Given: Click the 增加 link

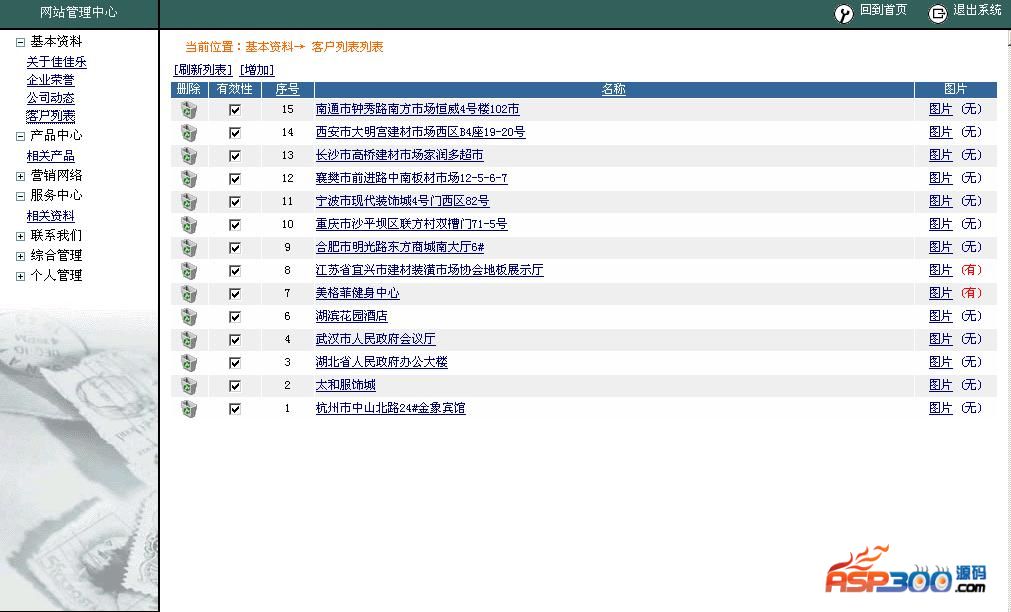Looking at the screenshot, I should [257, 70].
